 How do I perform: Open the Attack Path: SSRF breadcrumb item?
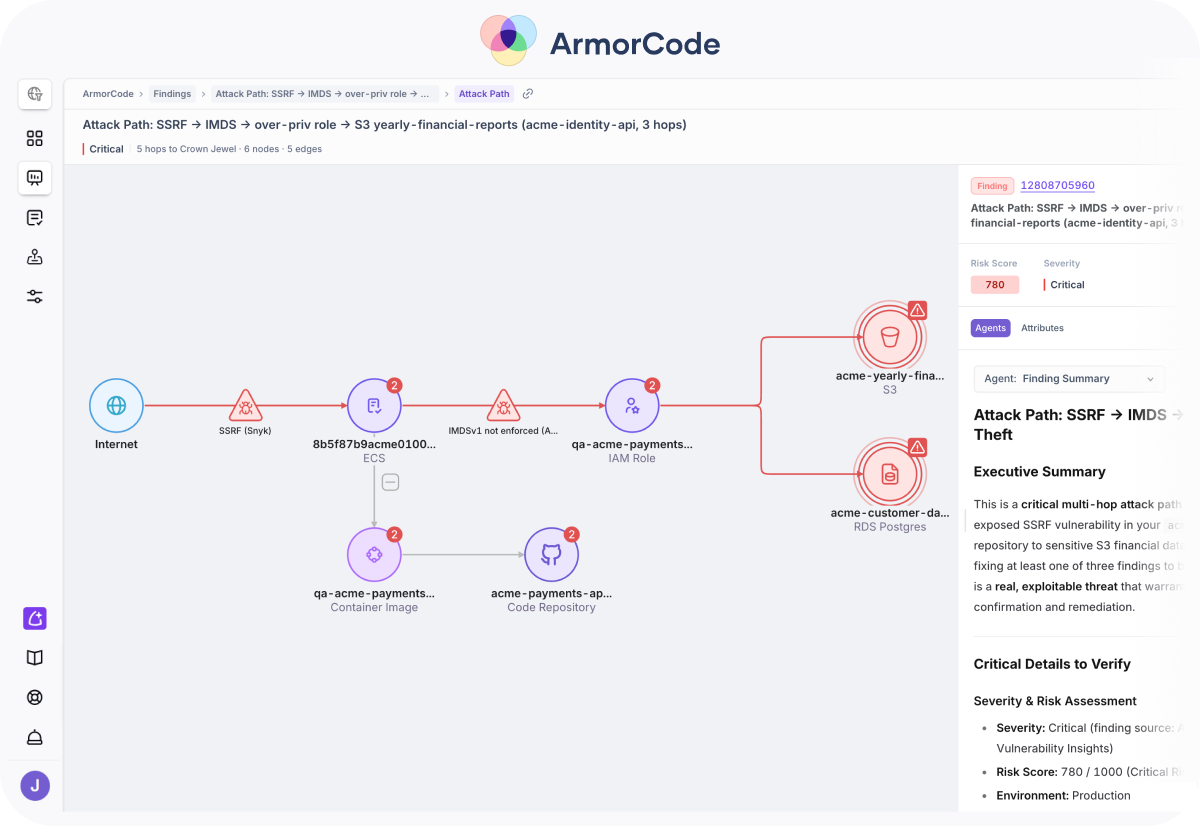click(323, 94)
